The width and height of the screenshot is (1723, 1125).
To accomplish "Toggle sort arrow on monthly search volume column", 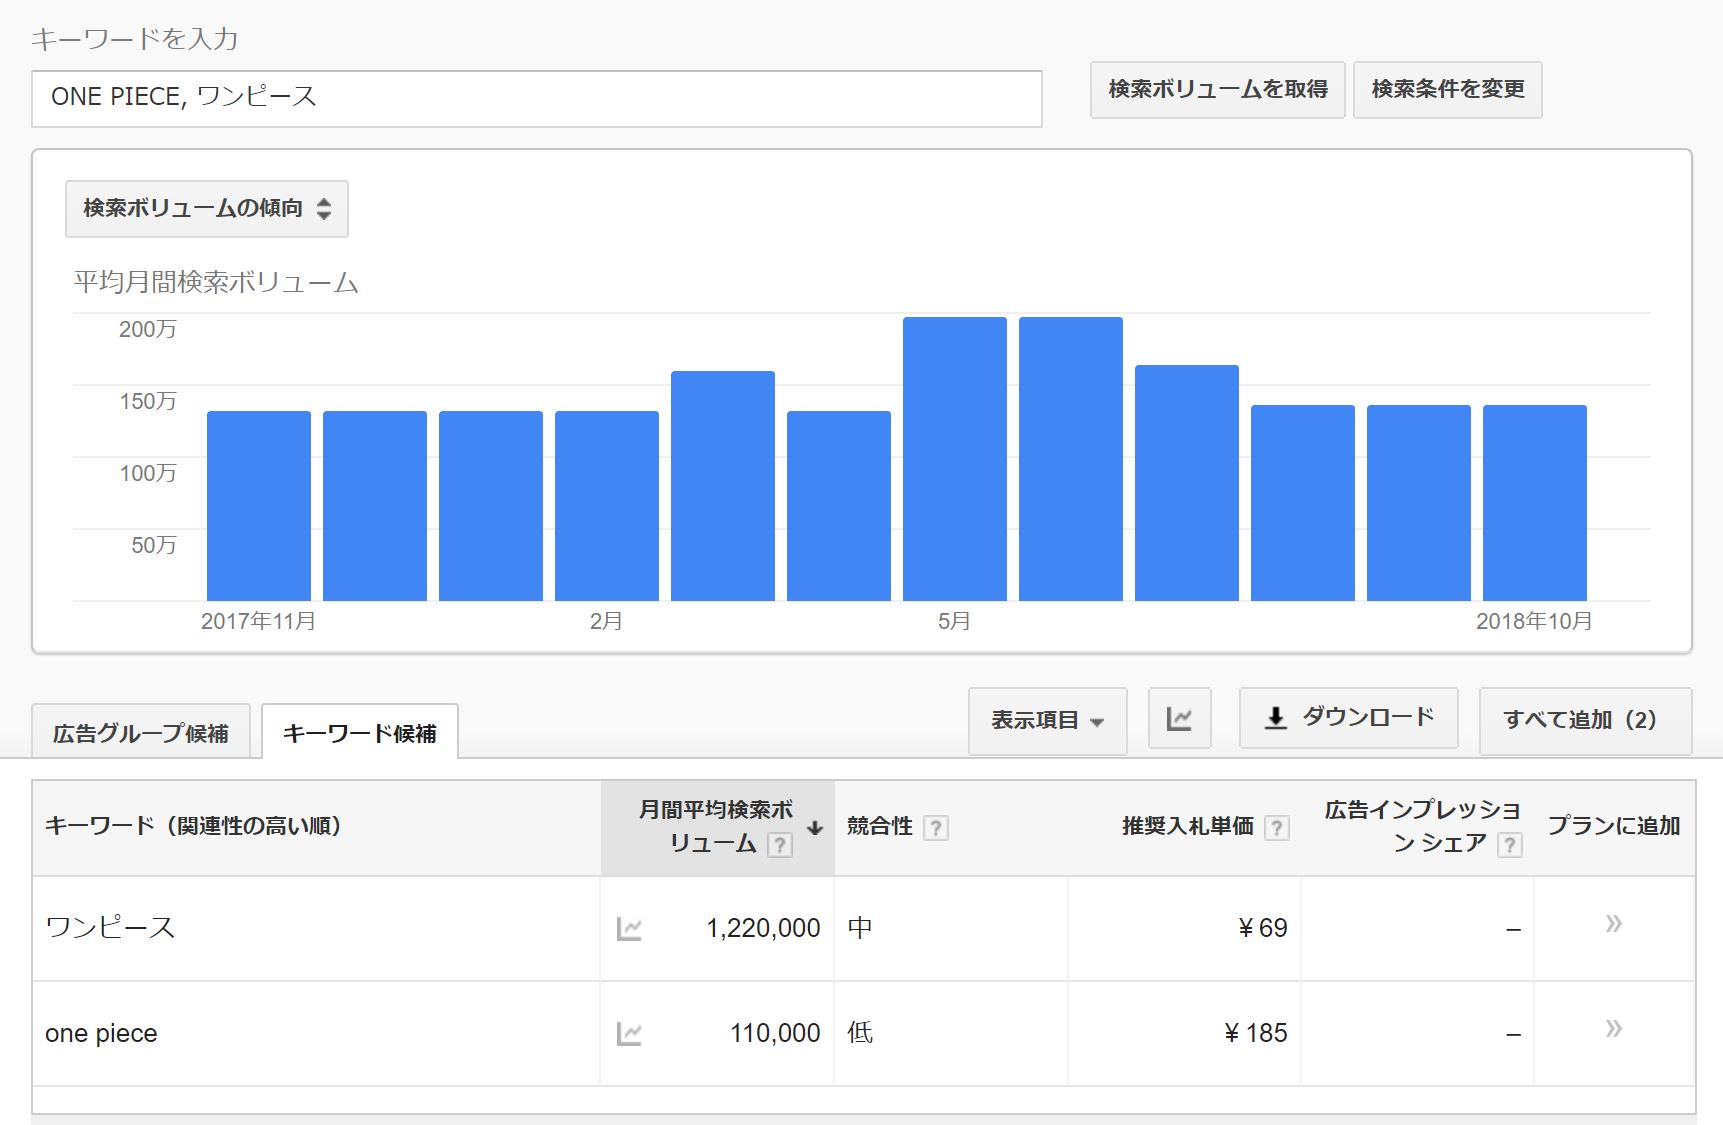I will [815, 828].
